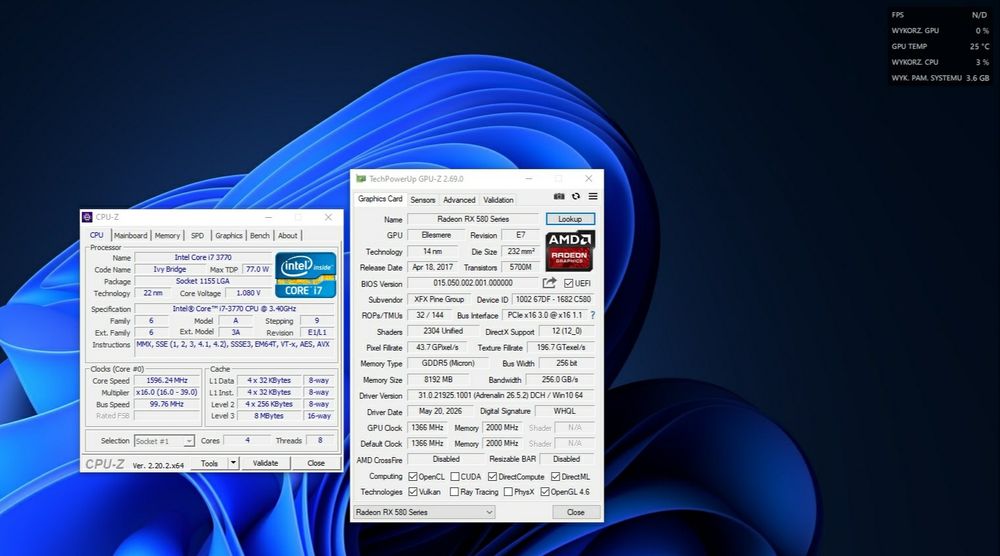Click the GPU-Z refresh icon

(x=576, y=196)
